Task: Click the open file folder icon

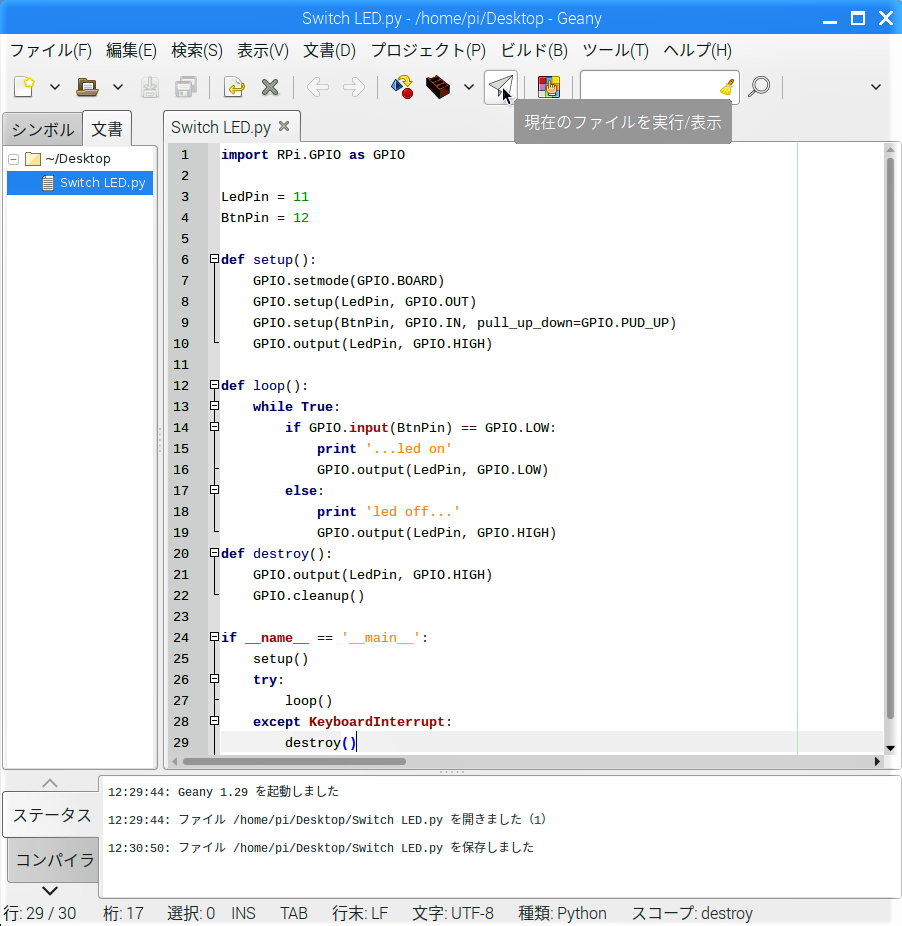Action: (x=88, y=87)
